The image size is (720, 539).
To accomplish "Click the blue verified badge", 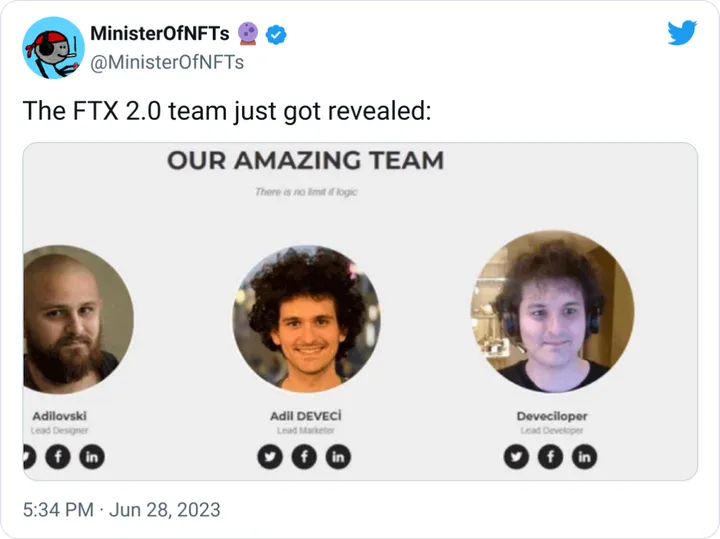I will (277, 35).
